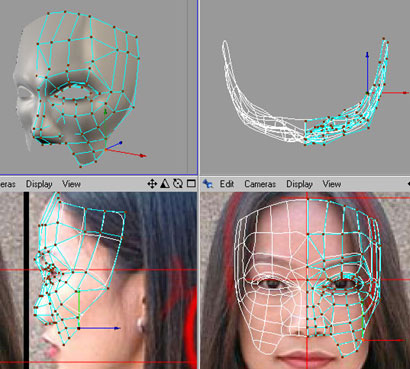Click the blue pin icon beside Edit

(x=208, y=184)
